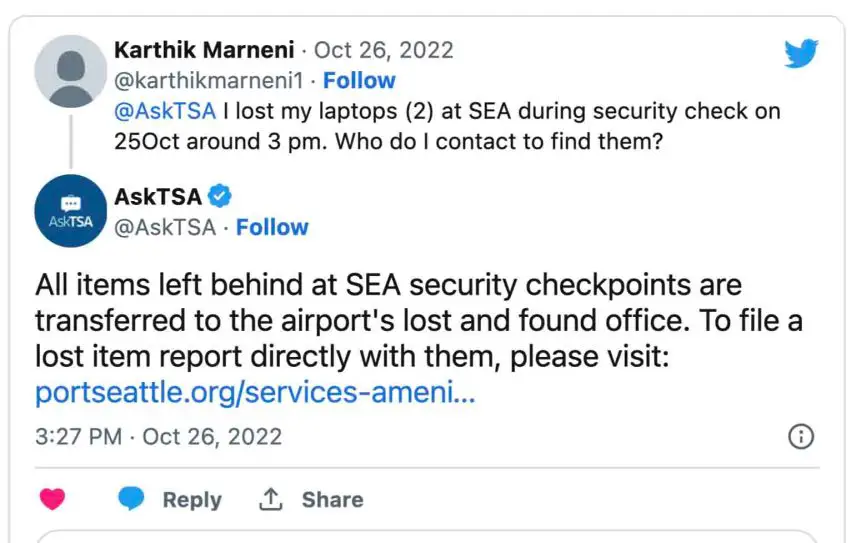Image resolution: width=861 pixels, height=543 pixels.
Task: Open the @AskTSA handle under the name
Action: [x=165, y=228]
